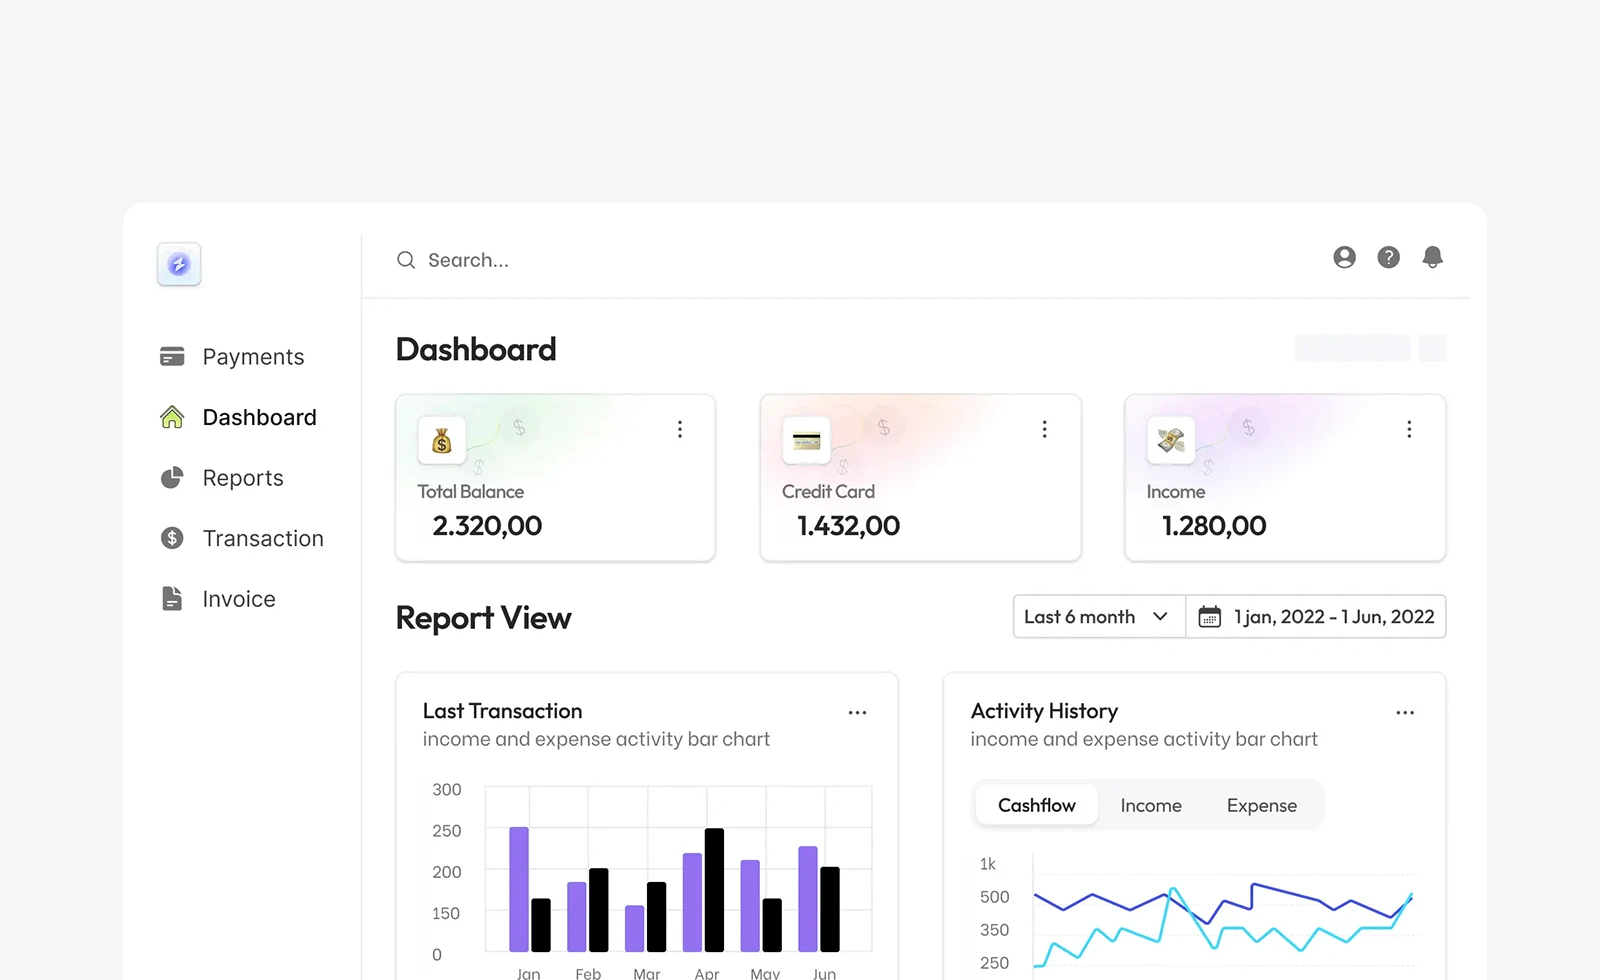Viewport: 1600px width, 980px height.
Task: Open the notifications bell icon
Action: point(1433,257)
